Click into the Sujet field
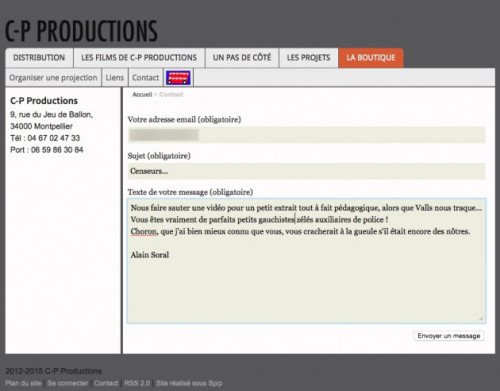 pos(306,171)
